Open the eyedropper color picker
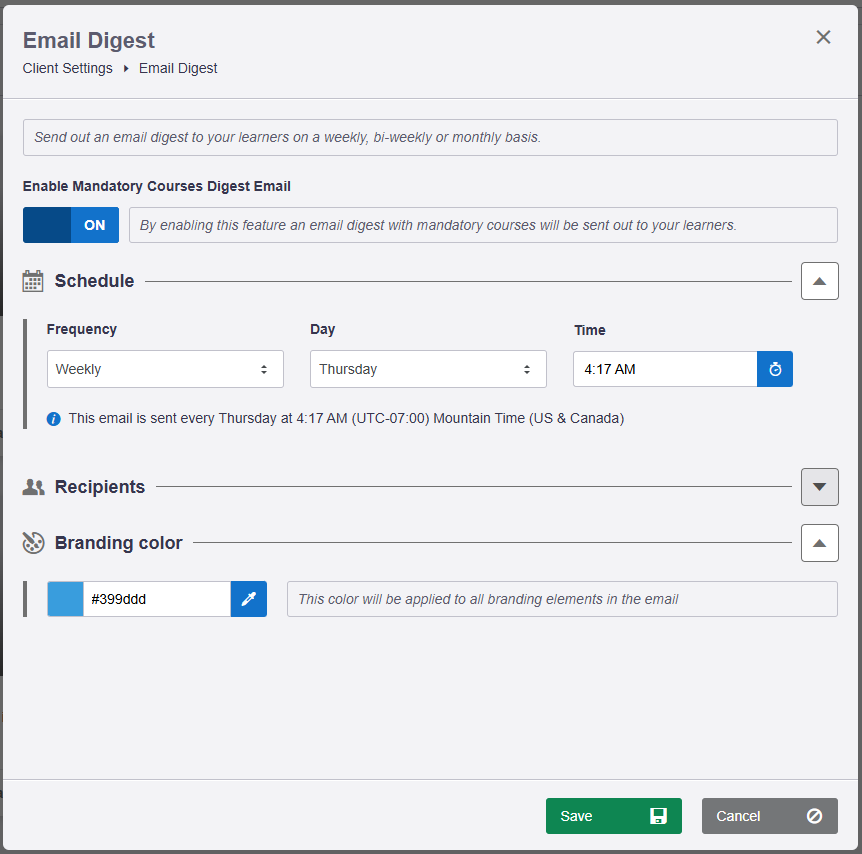862x854 pixels. pos(248,599)
